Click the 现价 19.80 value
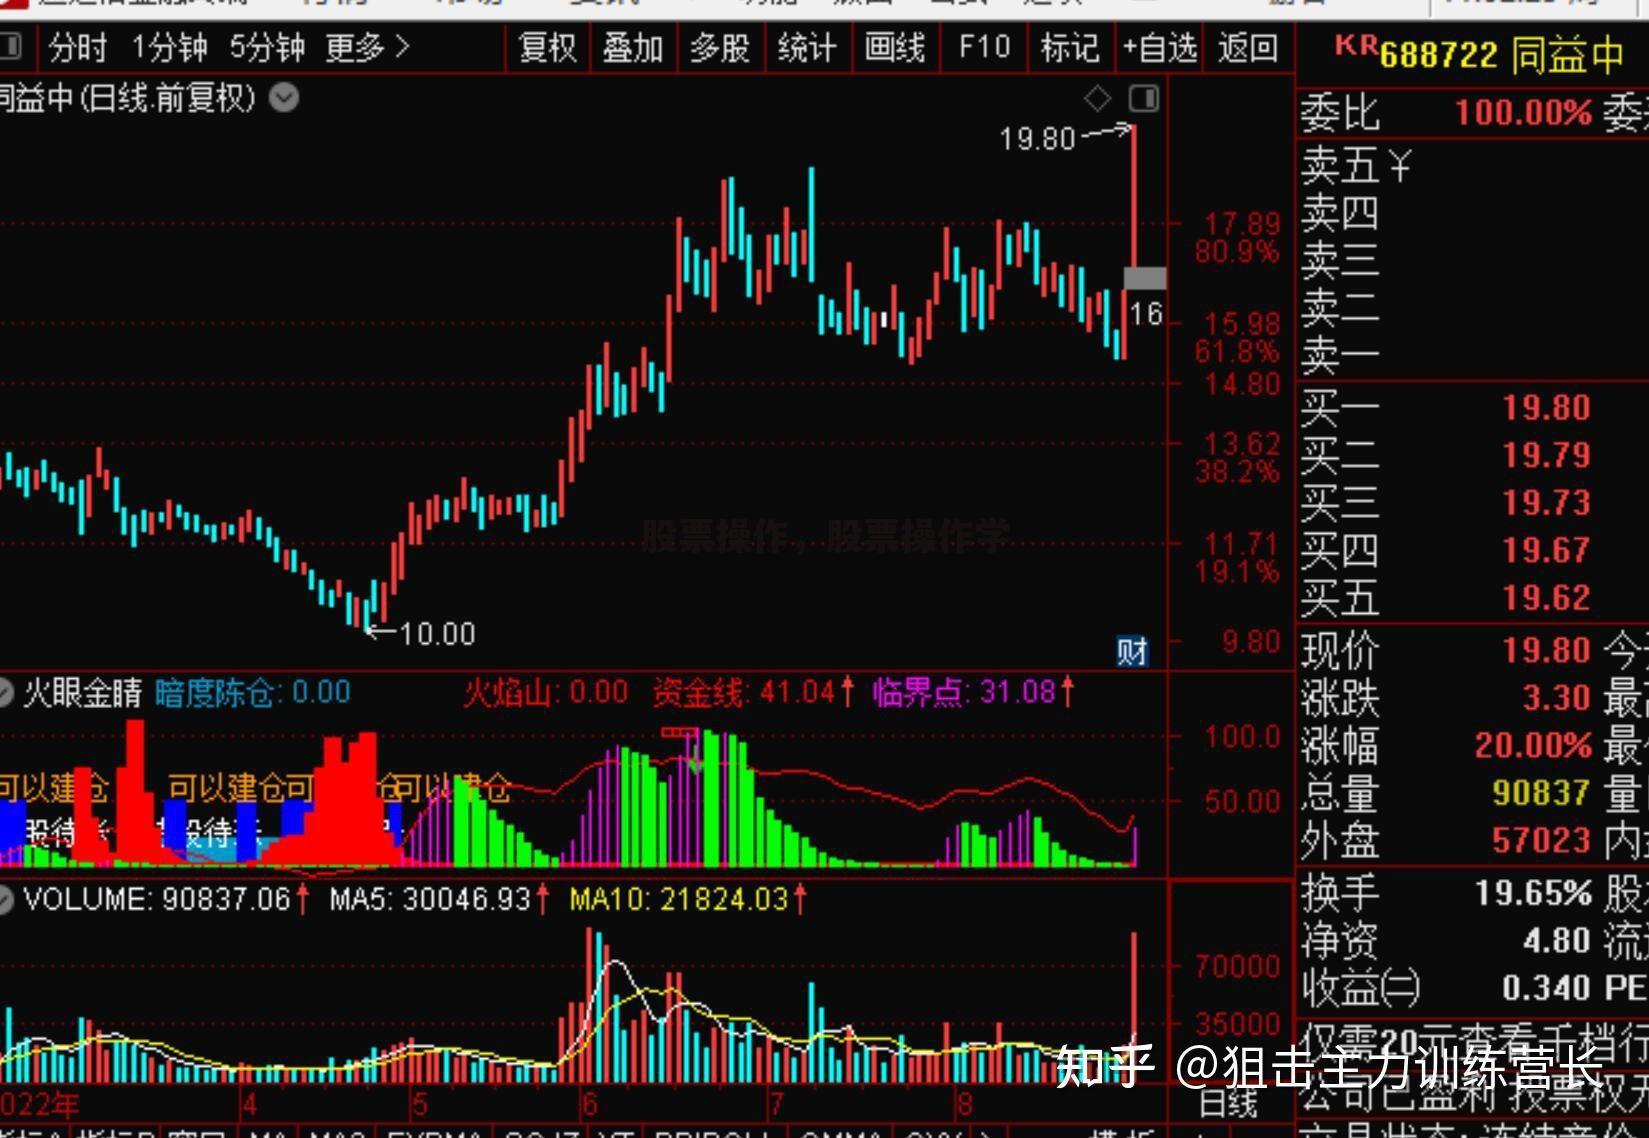This screenshot has height=1138, width=1649. pyautogui.click(x=1546, y=651)
